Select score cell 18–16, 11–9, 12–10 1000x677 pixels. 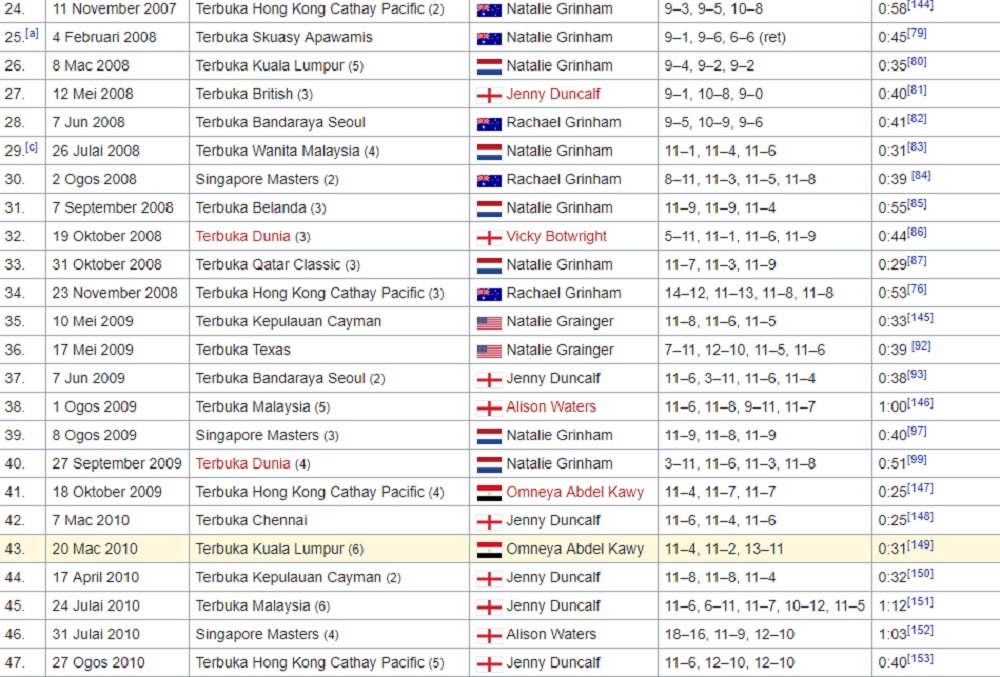pyautogui.click(x=765, y=634)
